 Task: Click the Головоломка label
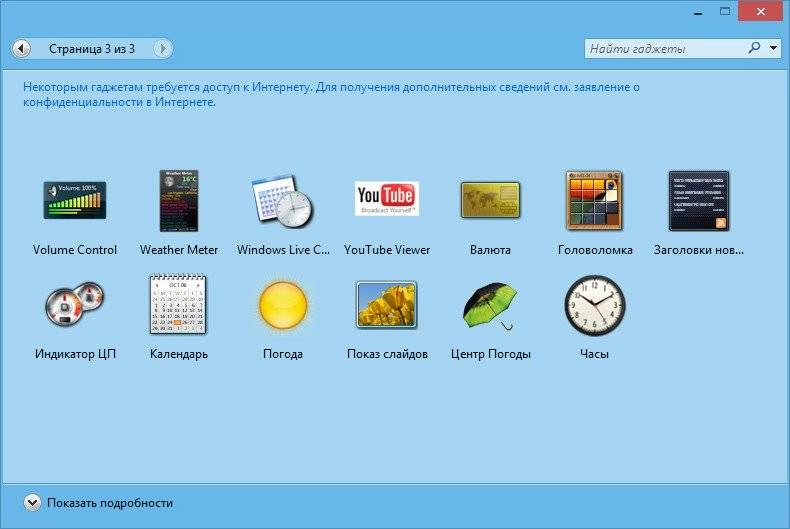[595, 250]
